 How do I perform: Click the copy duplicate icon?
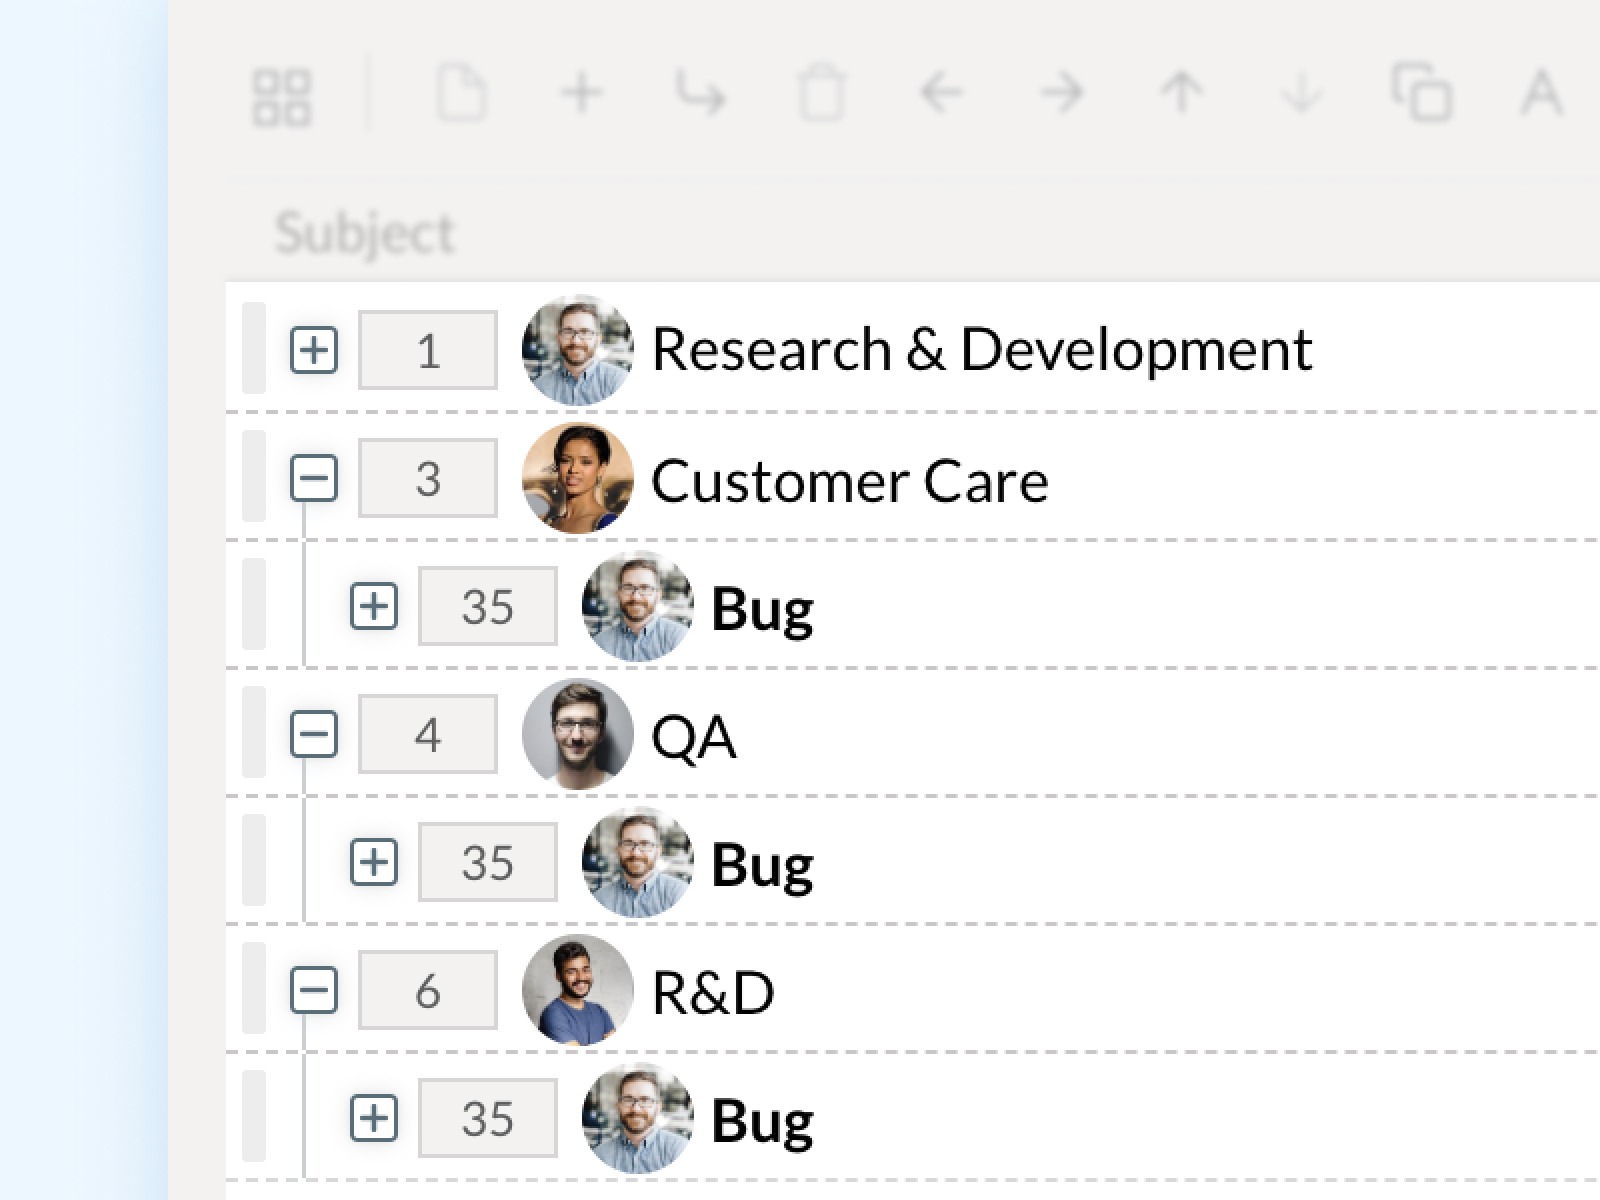click(1421, 93)
